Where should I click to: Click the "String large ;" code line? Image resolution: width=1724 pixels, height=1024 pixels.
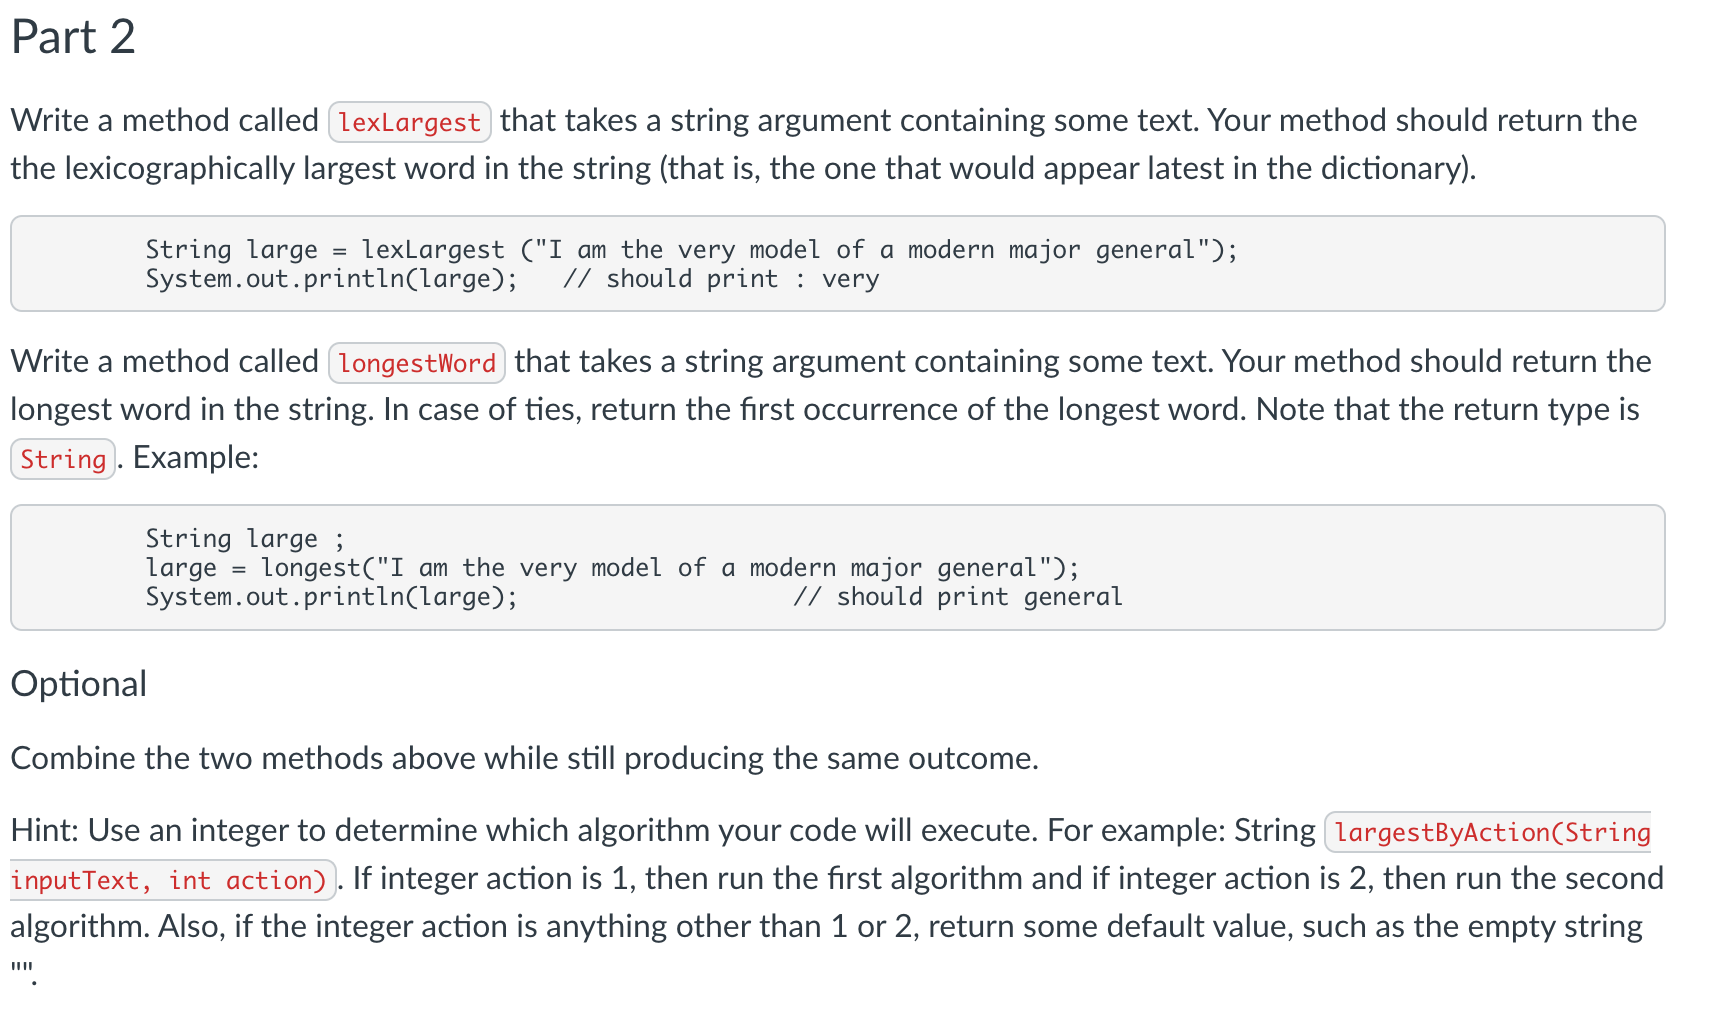[x=245, y=539]
